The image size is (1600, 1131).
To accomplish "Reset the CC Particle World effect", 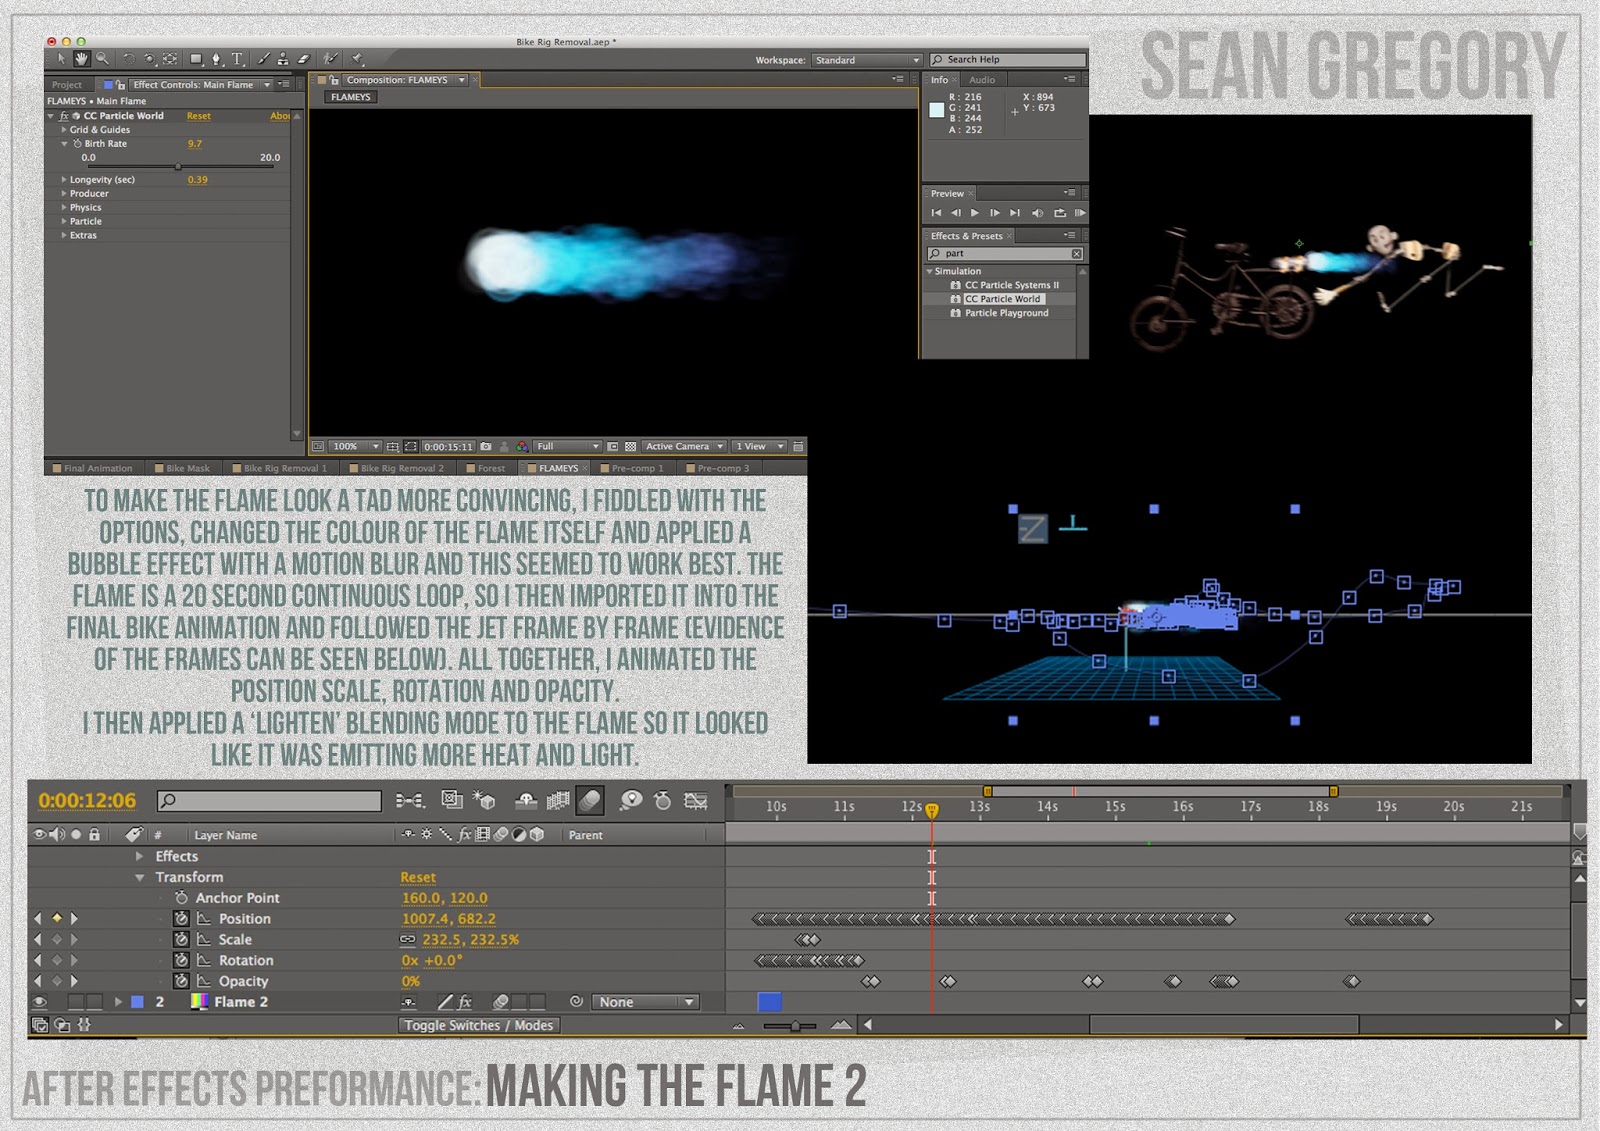I will coord(198,116).
